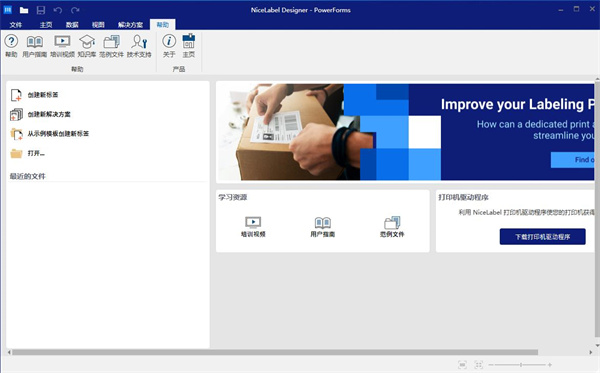This screenshot has width=600, height=373.
Task: Switch to the File (文件) tab
Action: 16,25
